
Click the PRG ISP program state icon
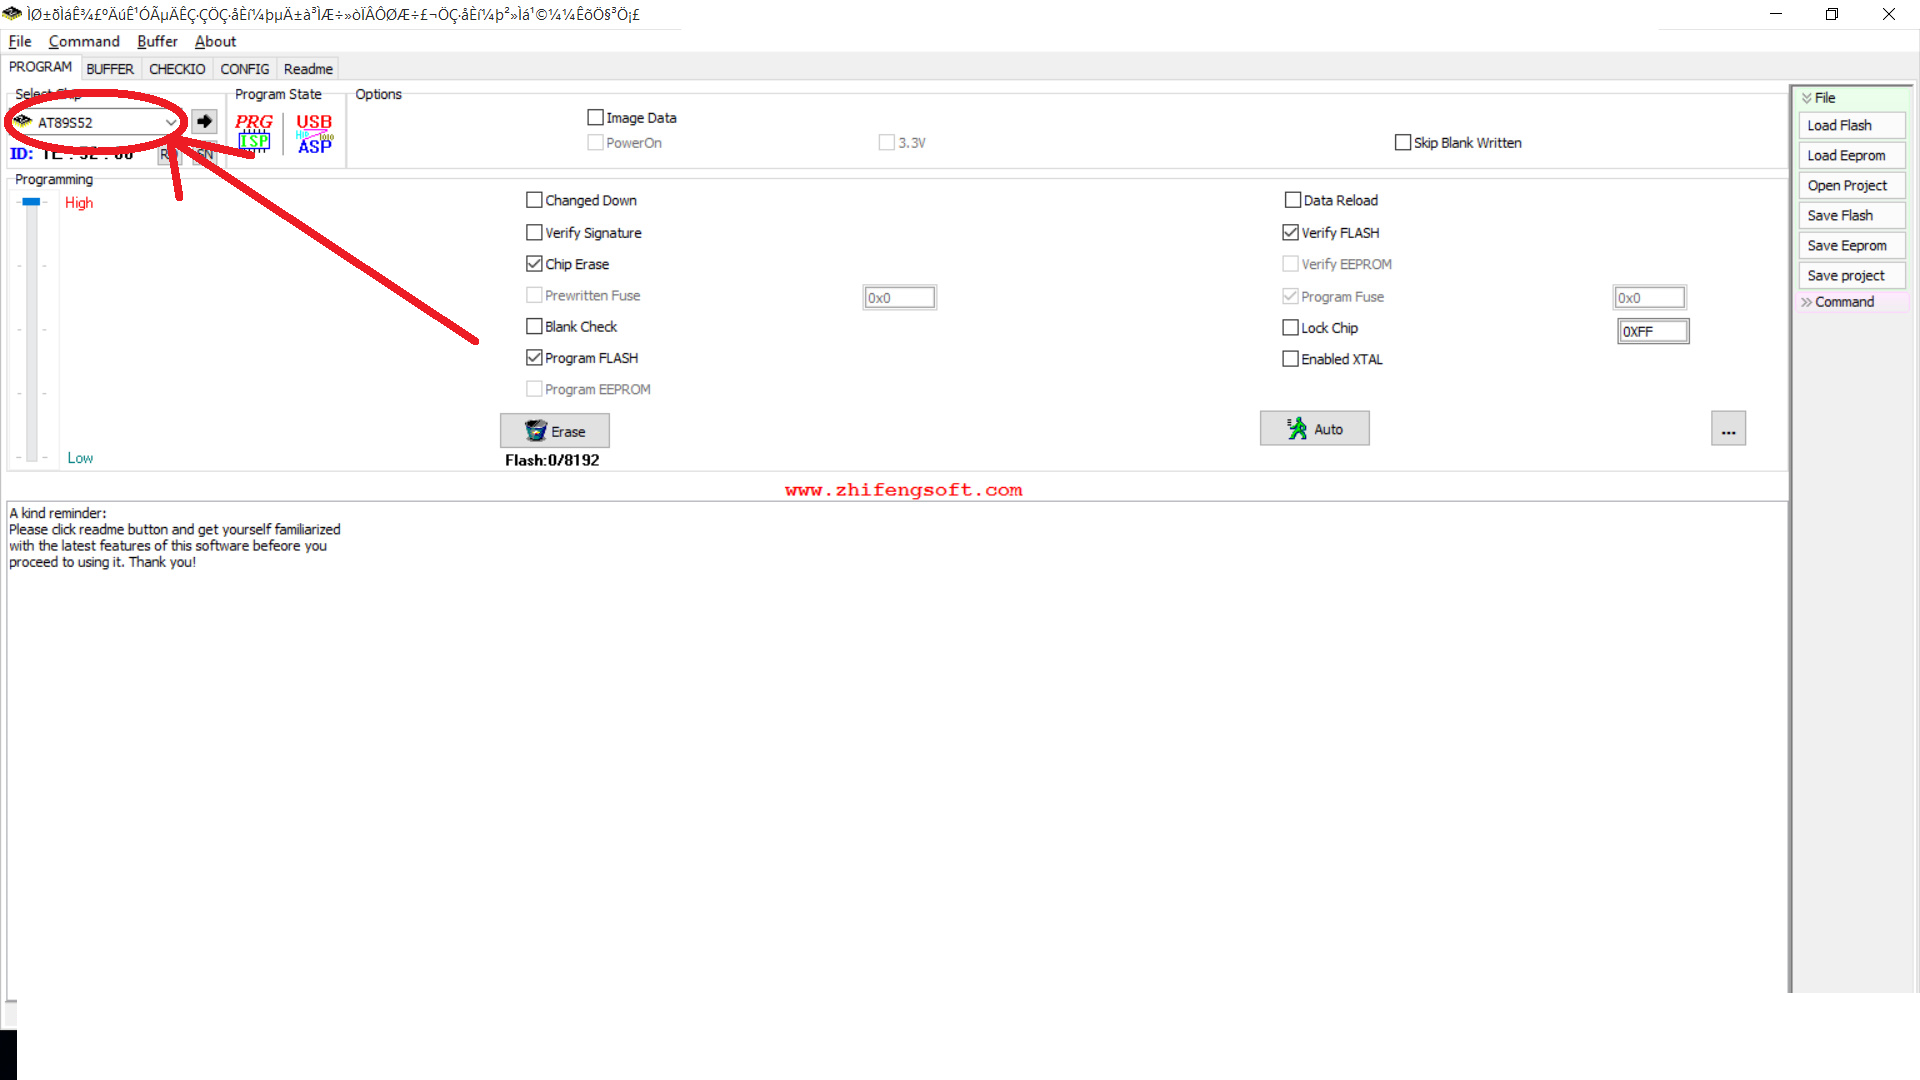point(254,133)
